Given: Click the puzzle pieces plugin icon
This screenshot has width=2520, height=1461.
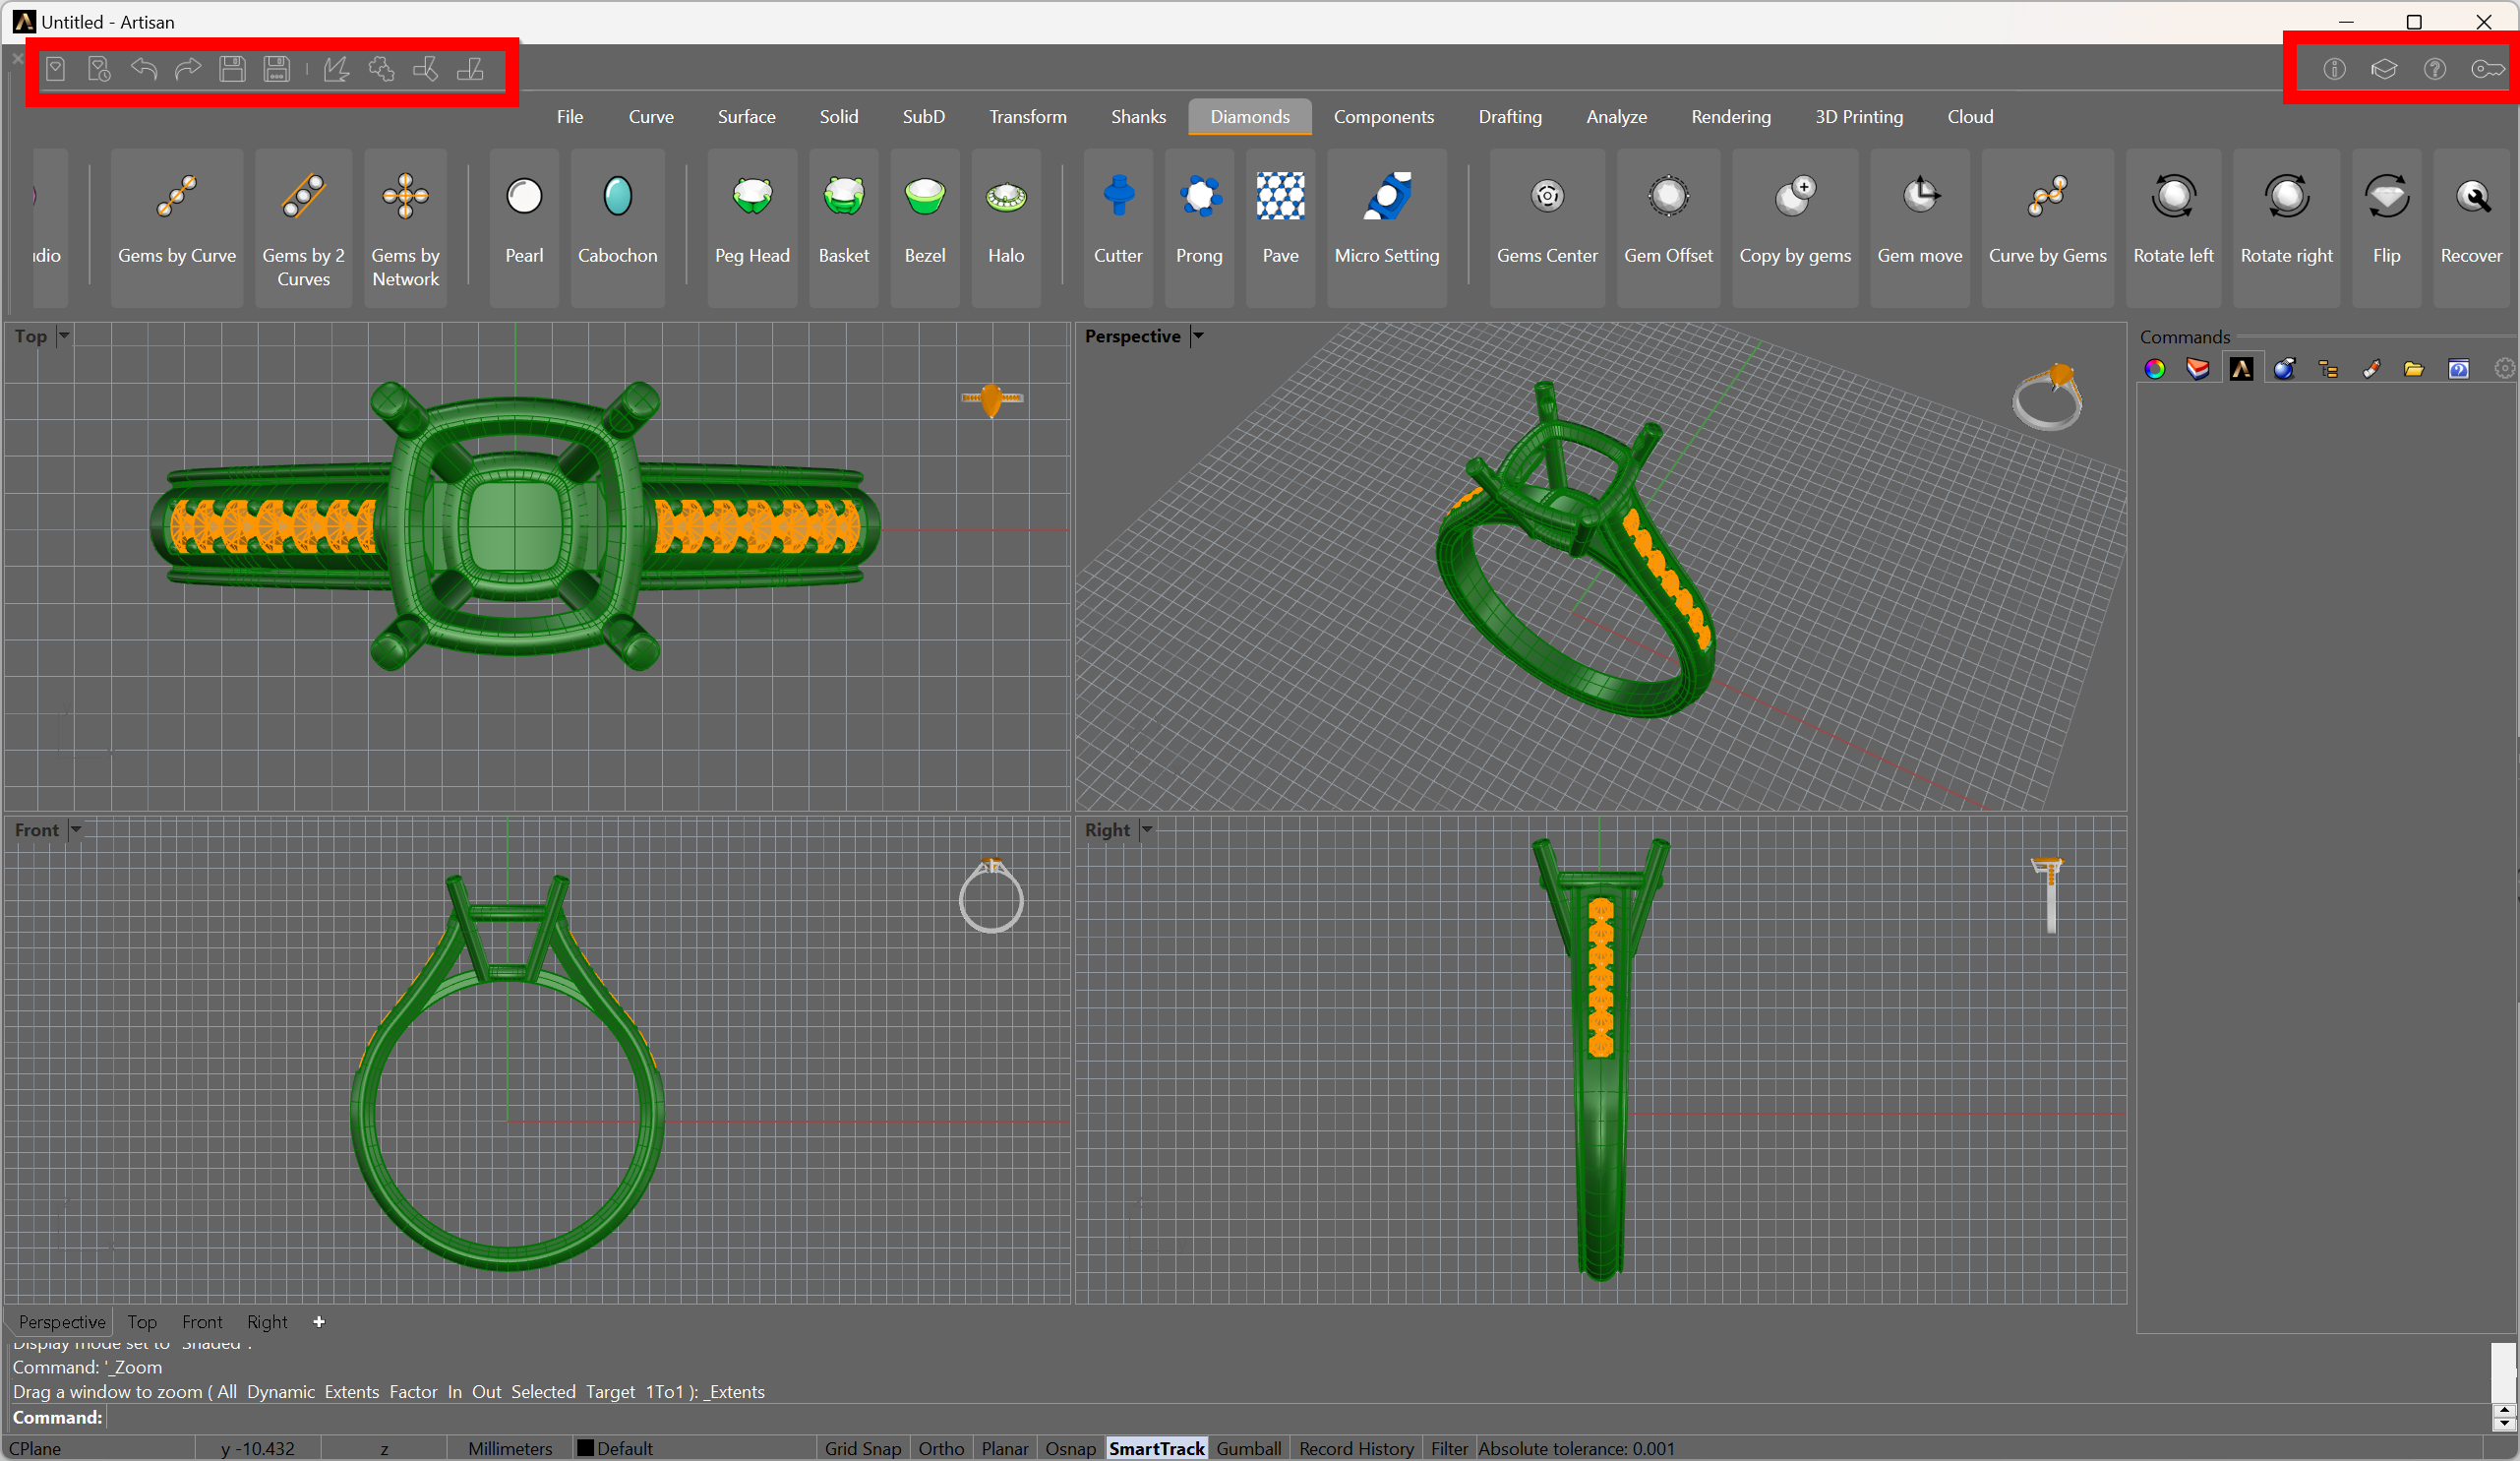Looking at the screenshot, I should click(381, 69).
